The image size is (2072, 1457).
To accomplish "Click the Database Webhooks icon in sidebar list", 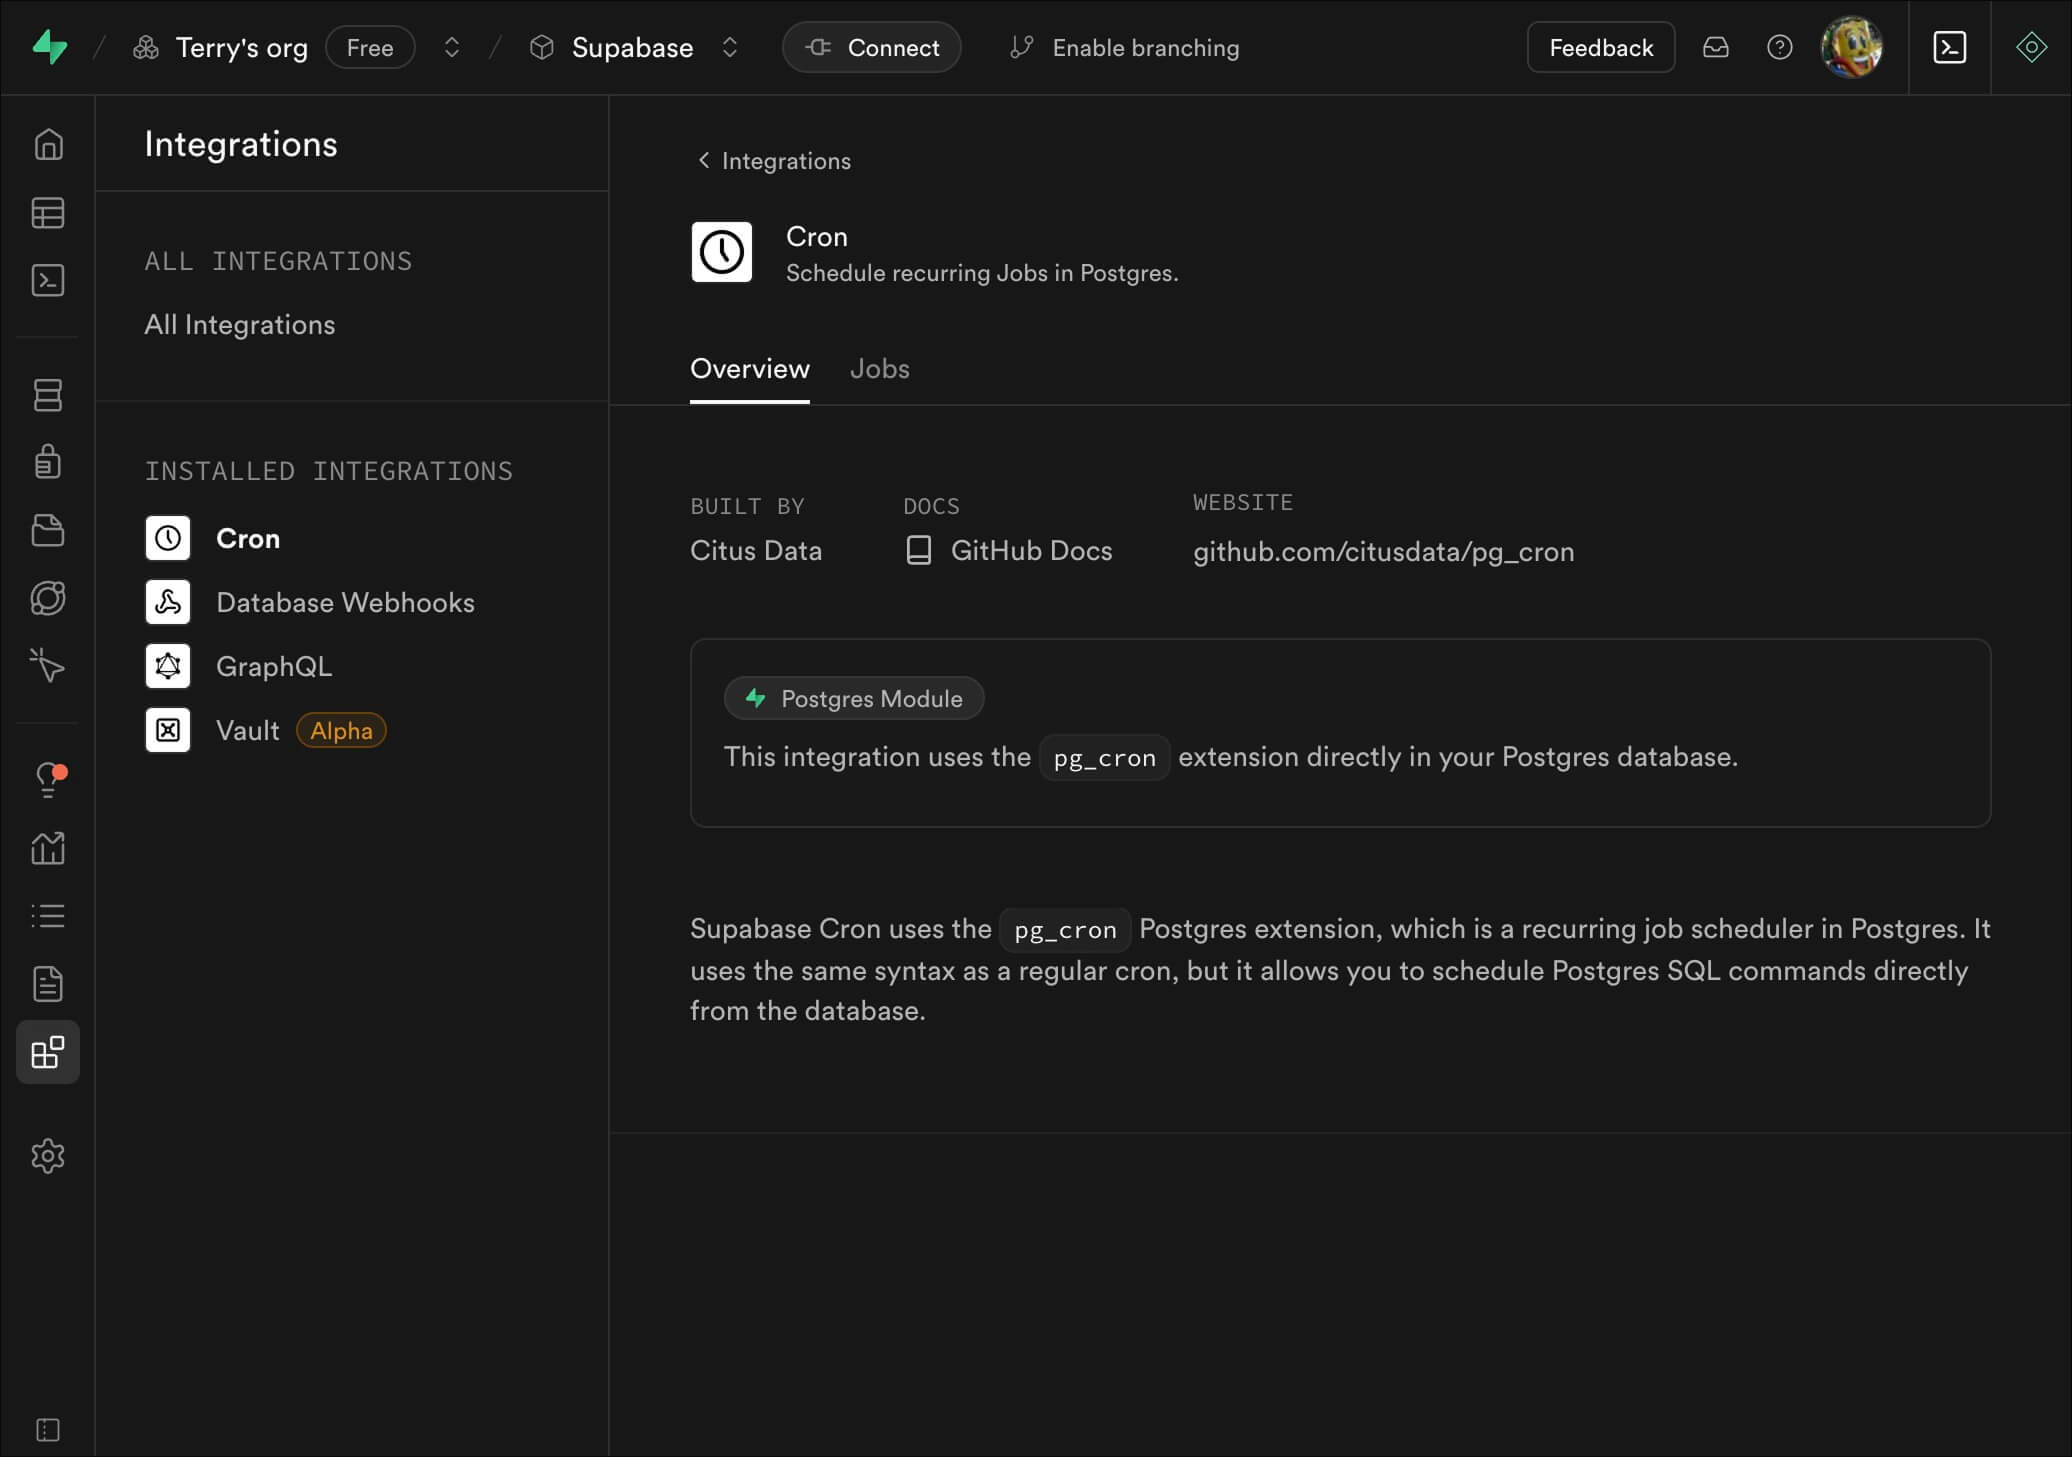I will point(168,602).
